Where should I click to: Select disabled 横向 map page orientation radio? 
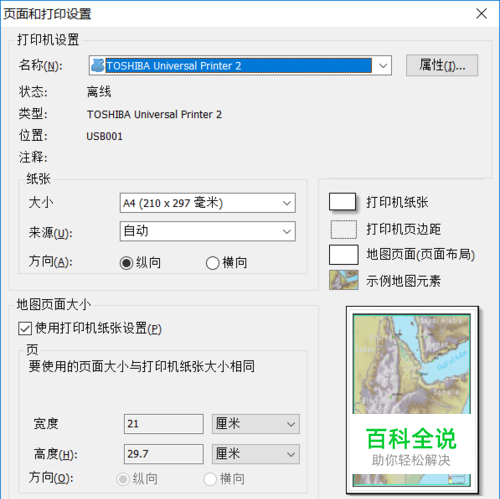click(210, 479)
